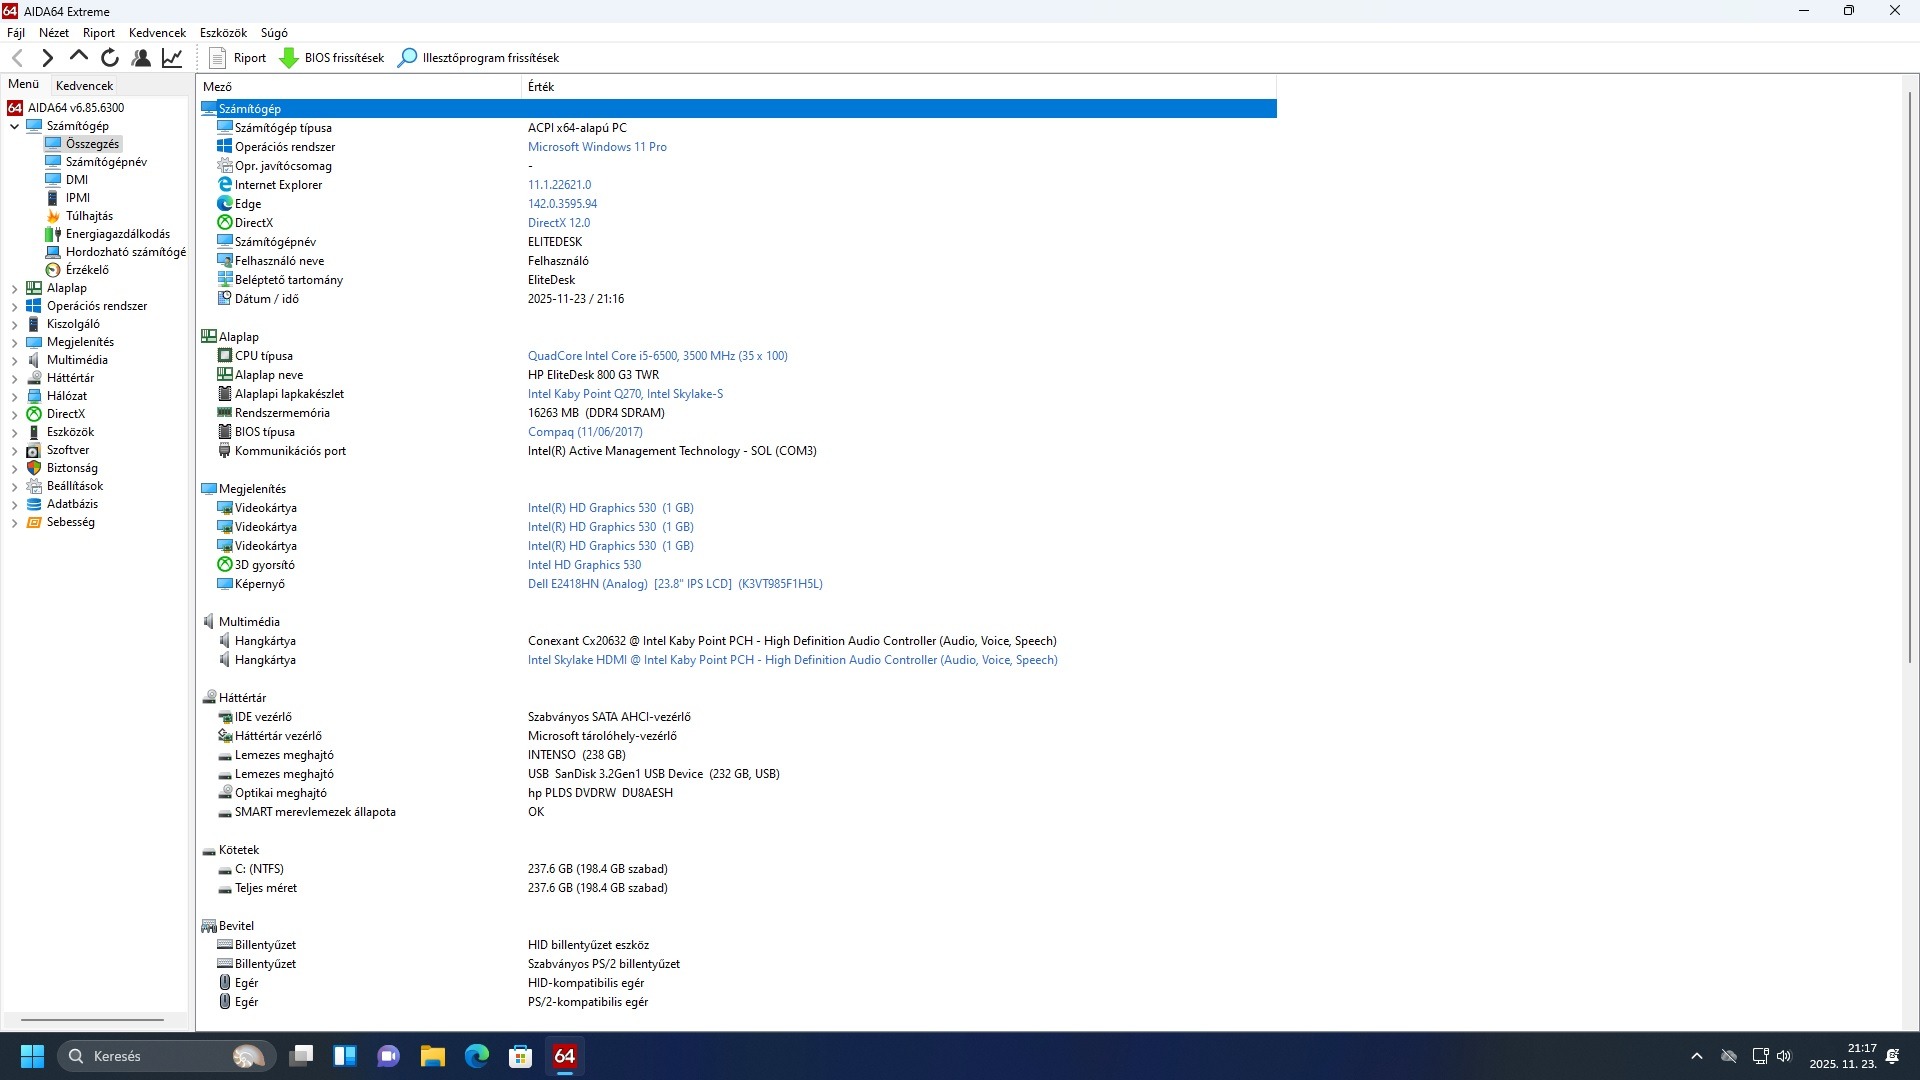Open favorites manager person icon
1920x1080 pixels.
(x=141, y=58)
